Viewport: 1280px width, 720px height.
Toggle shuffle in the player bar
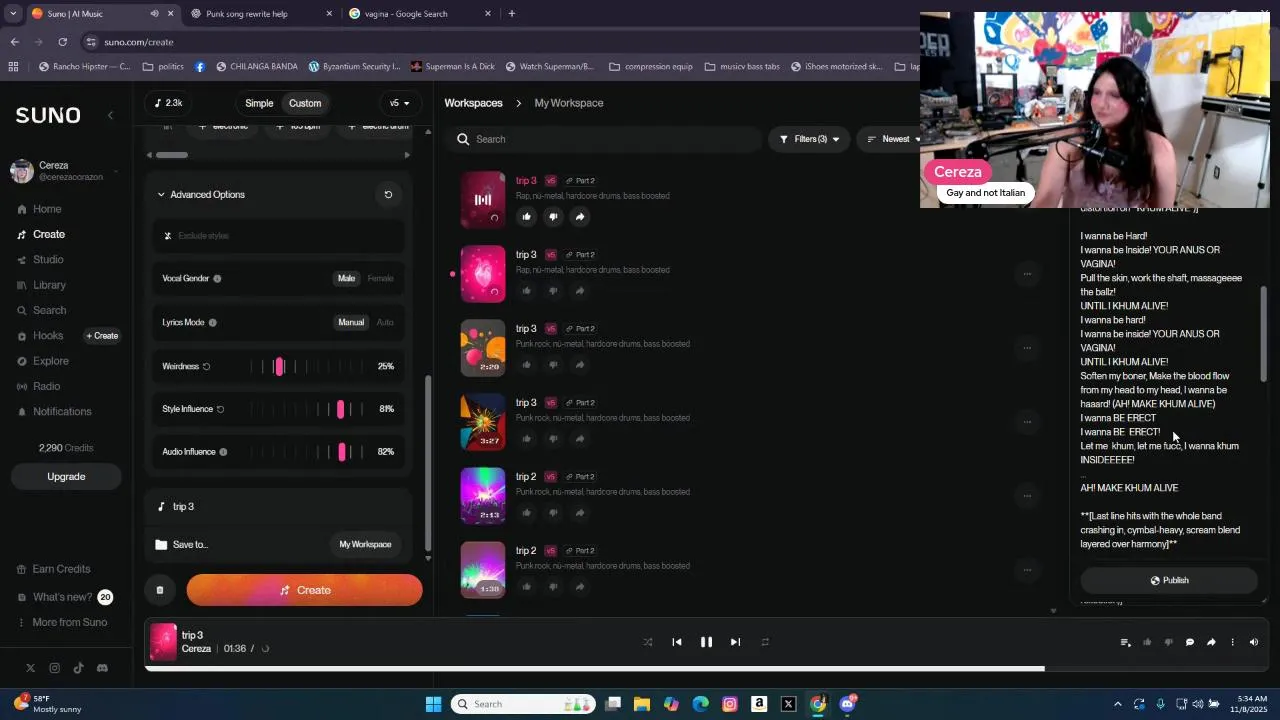click(648, 642)
